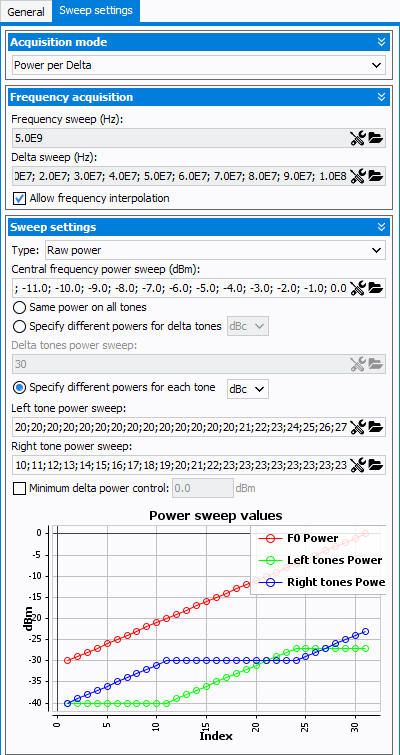Load Right tone power sweep from folder
This screenshot has width=400, height=755.
point(375,465)
